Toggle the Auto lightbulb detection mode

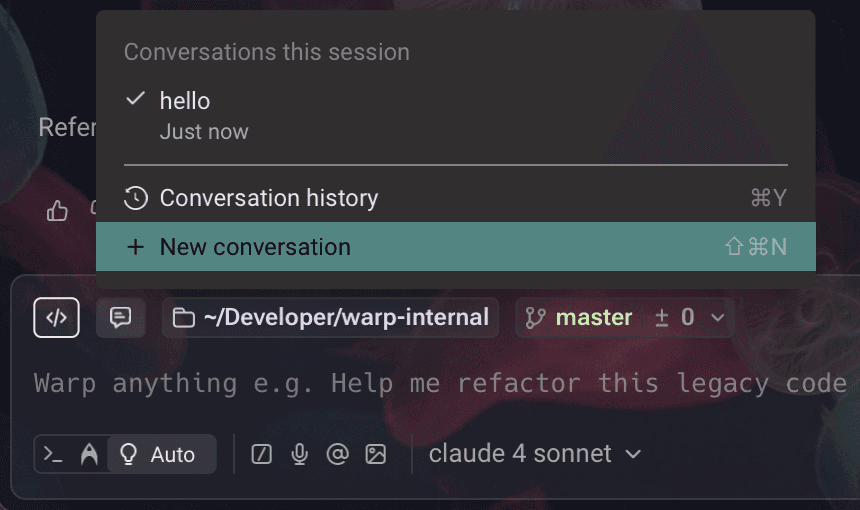[x=159, y=454]
